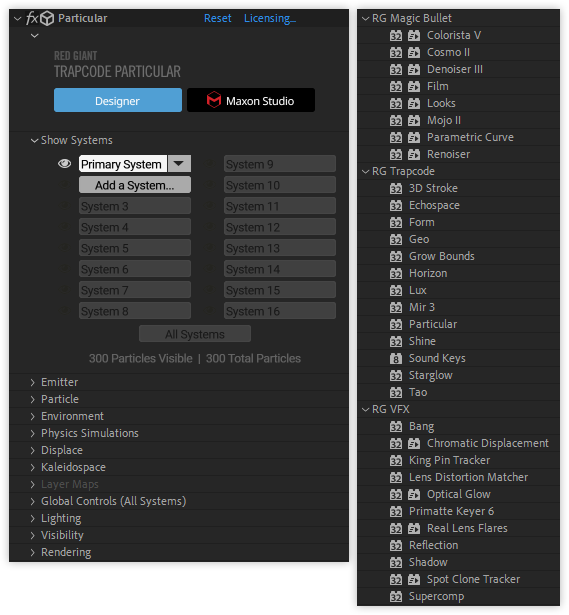The height and width of the screenshot is (615, 569).
Task: Click the 32-bit icon beside 3D Stroke
Action: 396,189
